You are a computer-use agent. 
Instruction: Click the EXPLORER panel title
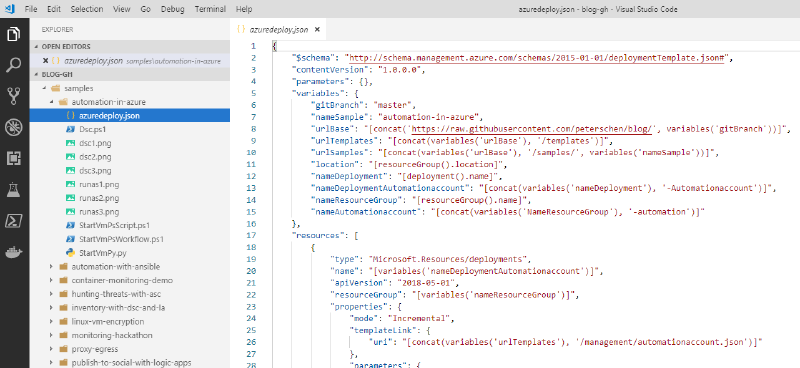tap(57, 30)
